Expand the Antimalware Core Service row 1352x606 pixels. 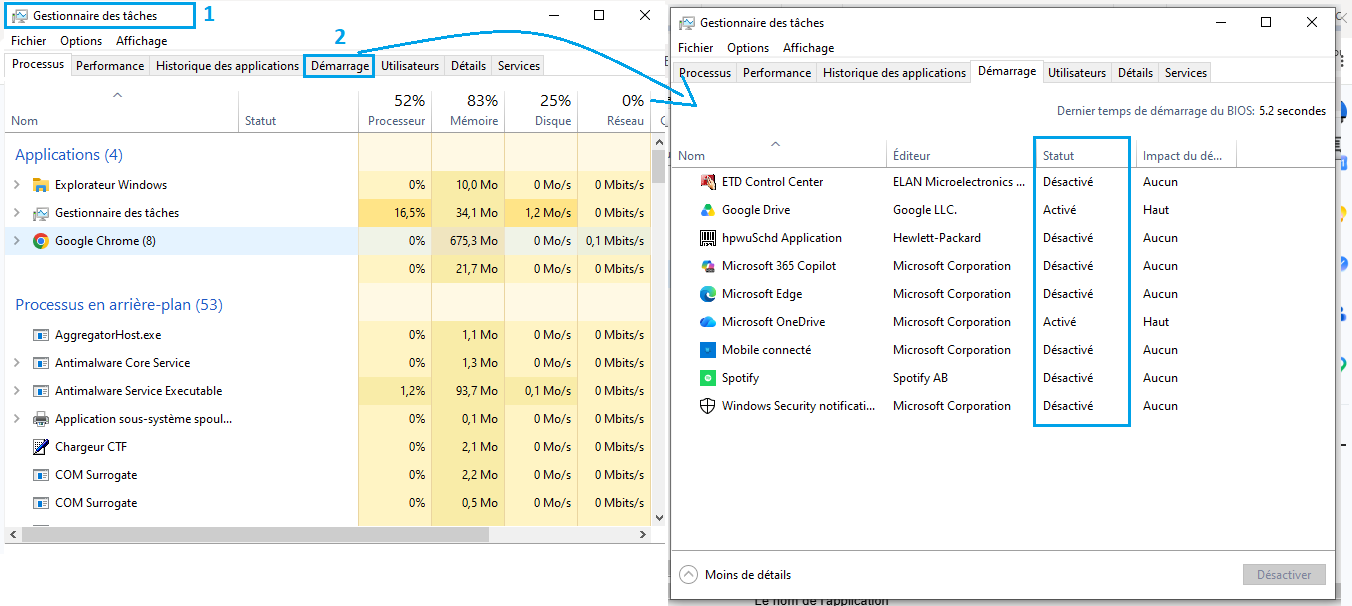pos(17,363)
